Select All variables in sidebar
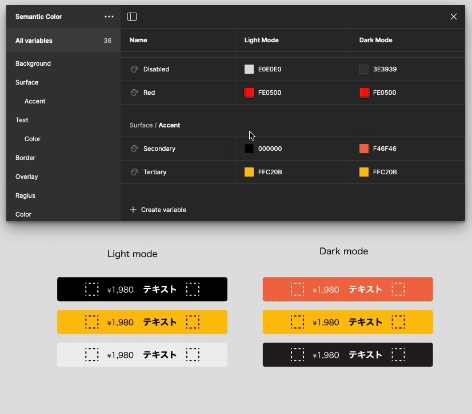 (x=63, y=41)
